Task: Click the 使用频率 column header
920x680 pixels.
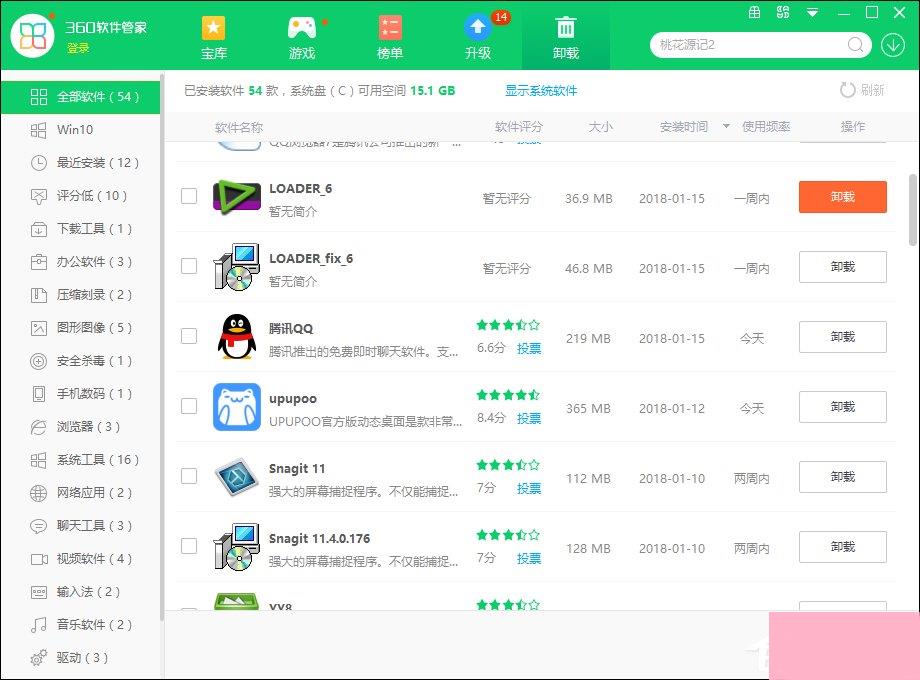Action: click(766, 127)
